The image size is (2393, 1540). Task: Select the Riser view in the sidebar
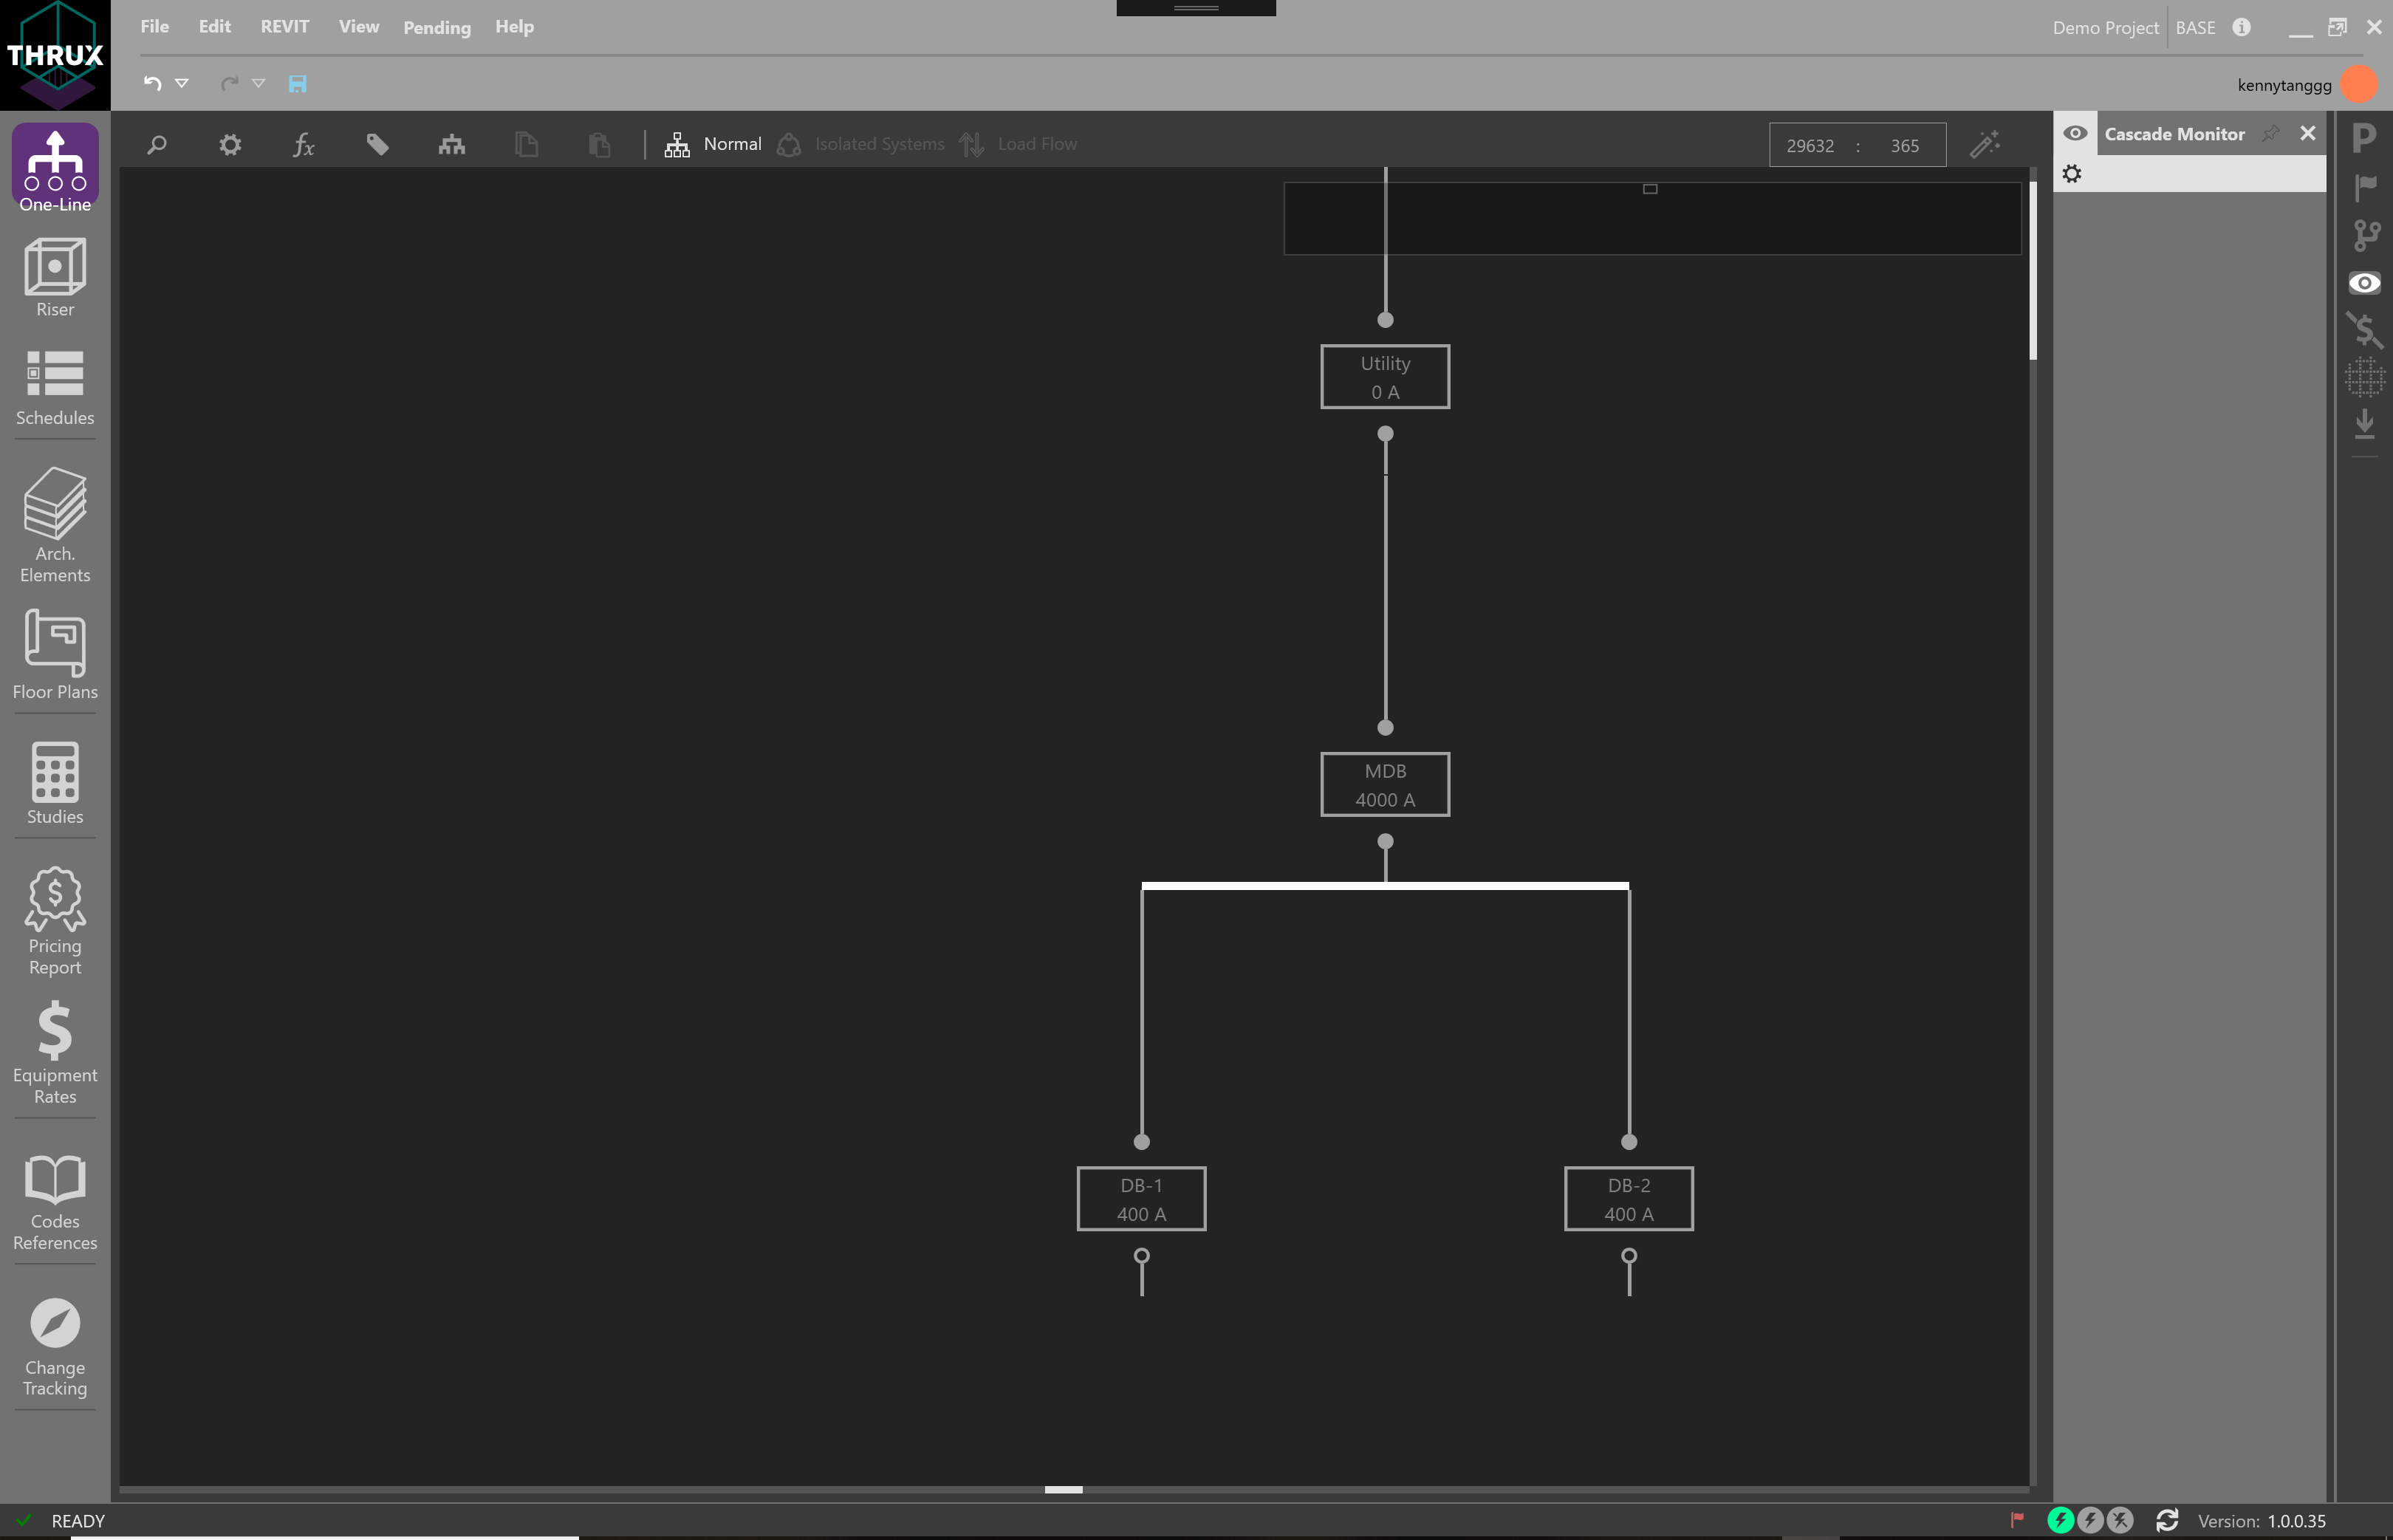point(54,277)
